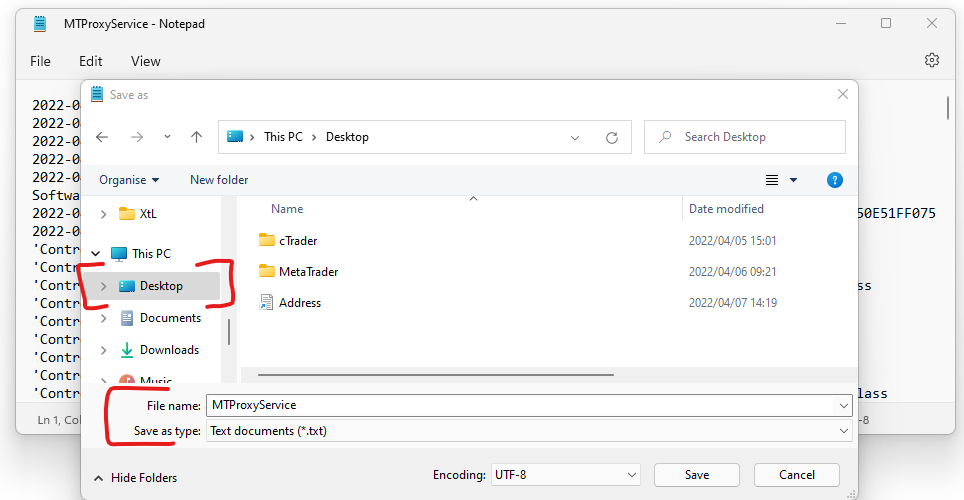Create a New folder

(x=219, y=180)
